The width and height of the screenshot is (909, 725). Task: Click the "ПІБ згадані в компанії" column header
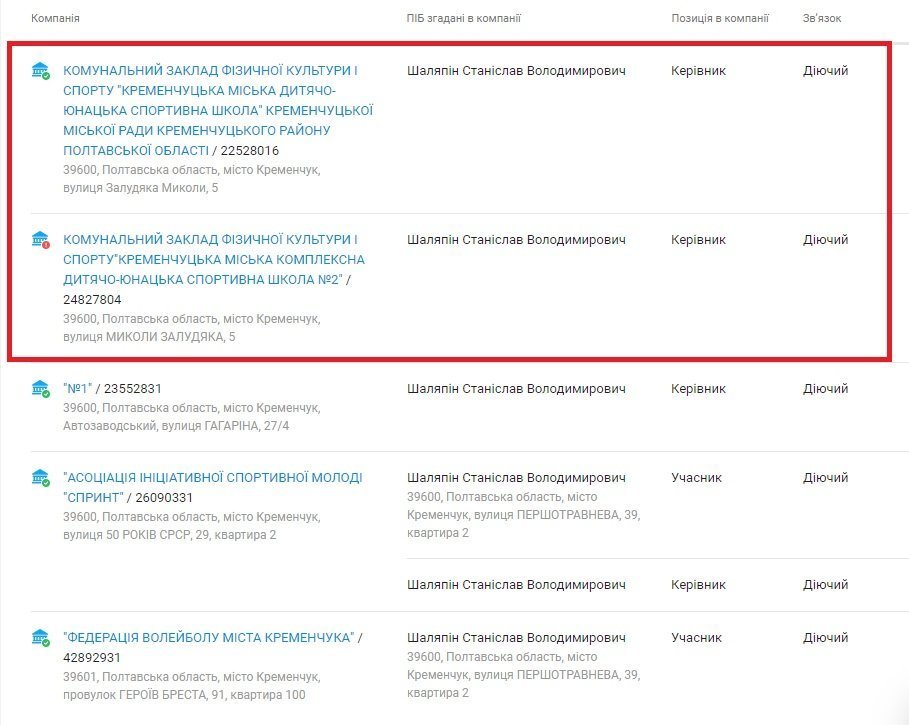pyautogui.click(x=464, y=19)
